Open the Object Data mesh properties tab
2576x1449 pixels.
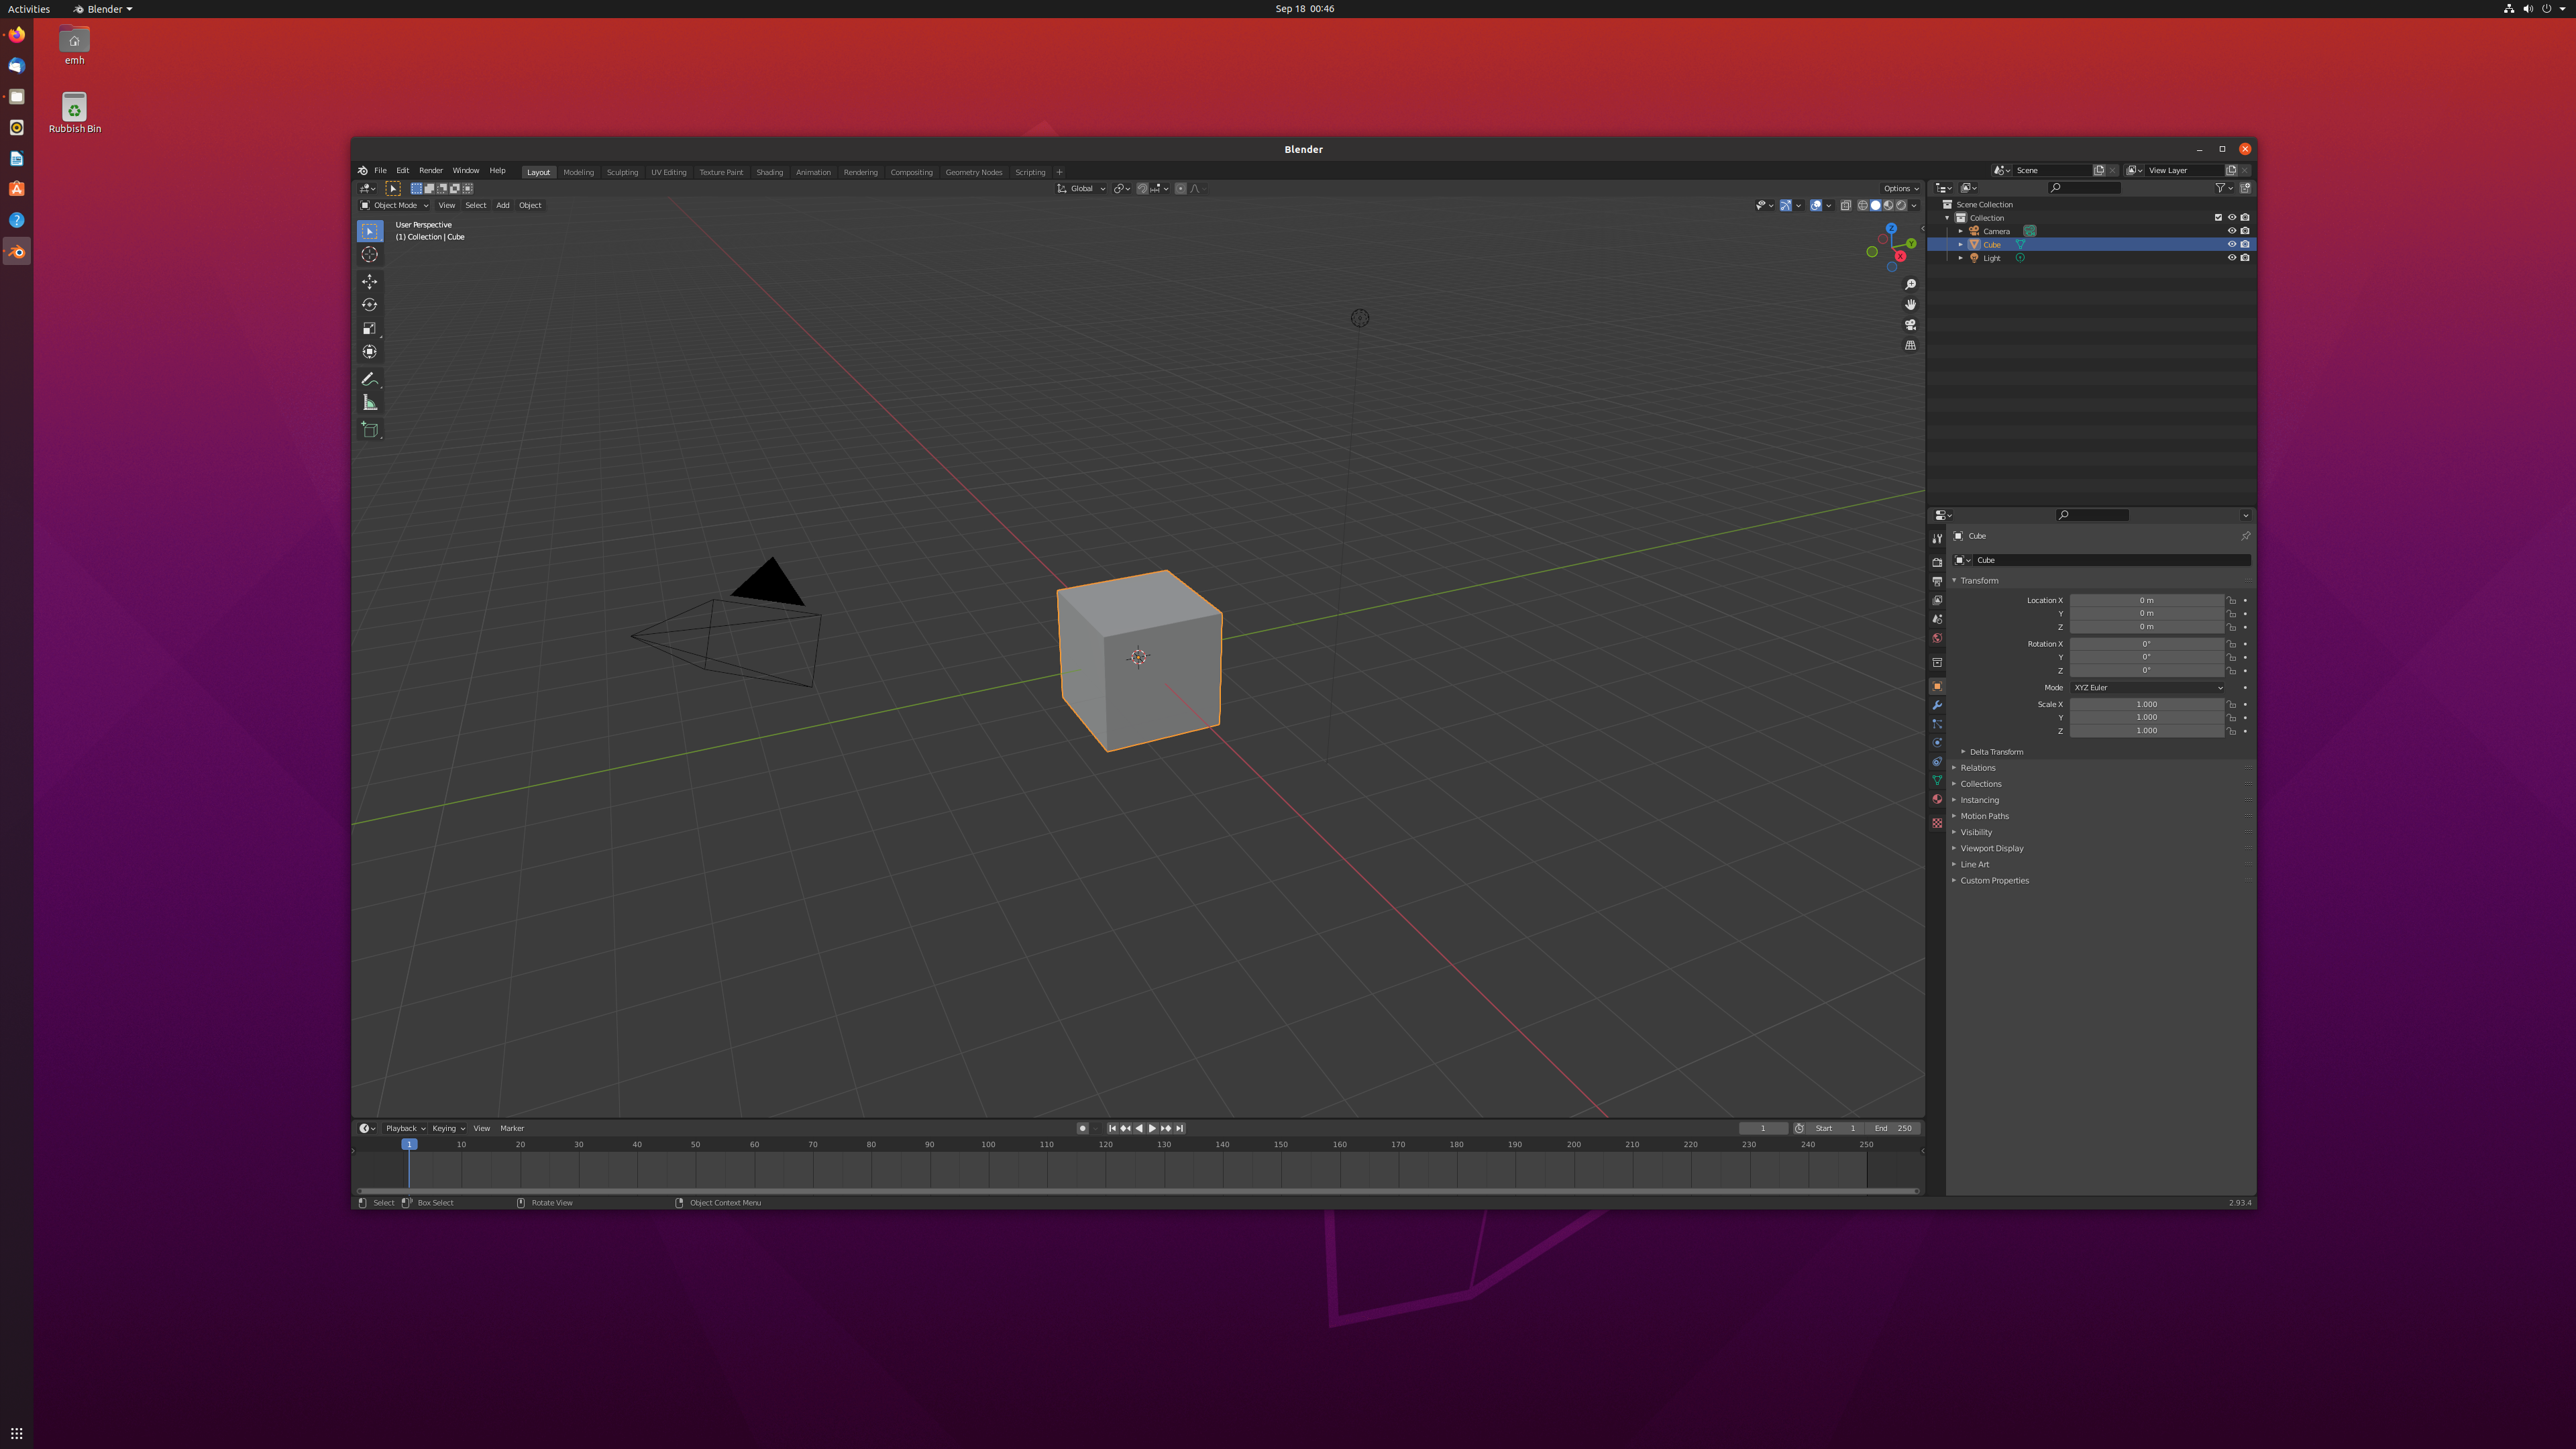(x=1937, y=781)
